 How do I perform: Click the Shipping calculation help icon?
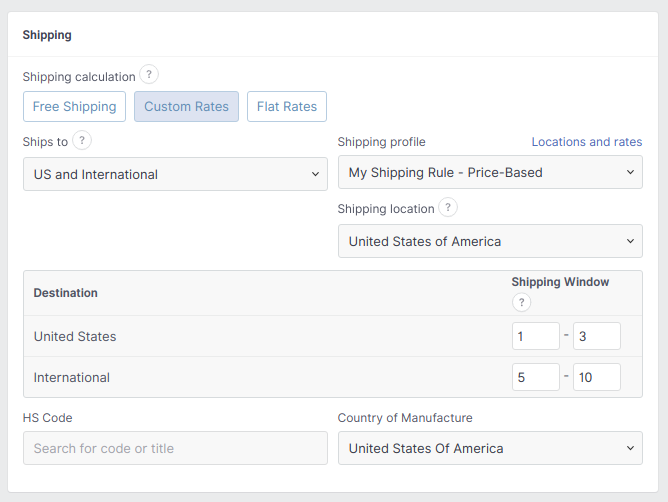[x=149, y=75]
